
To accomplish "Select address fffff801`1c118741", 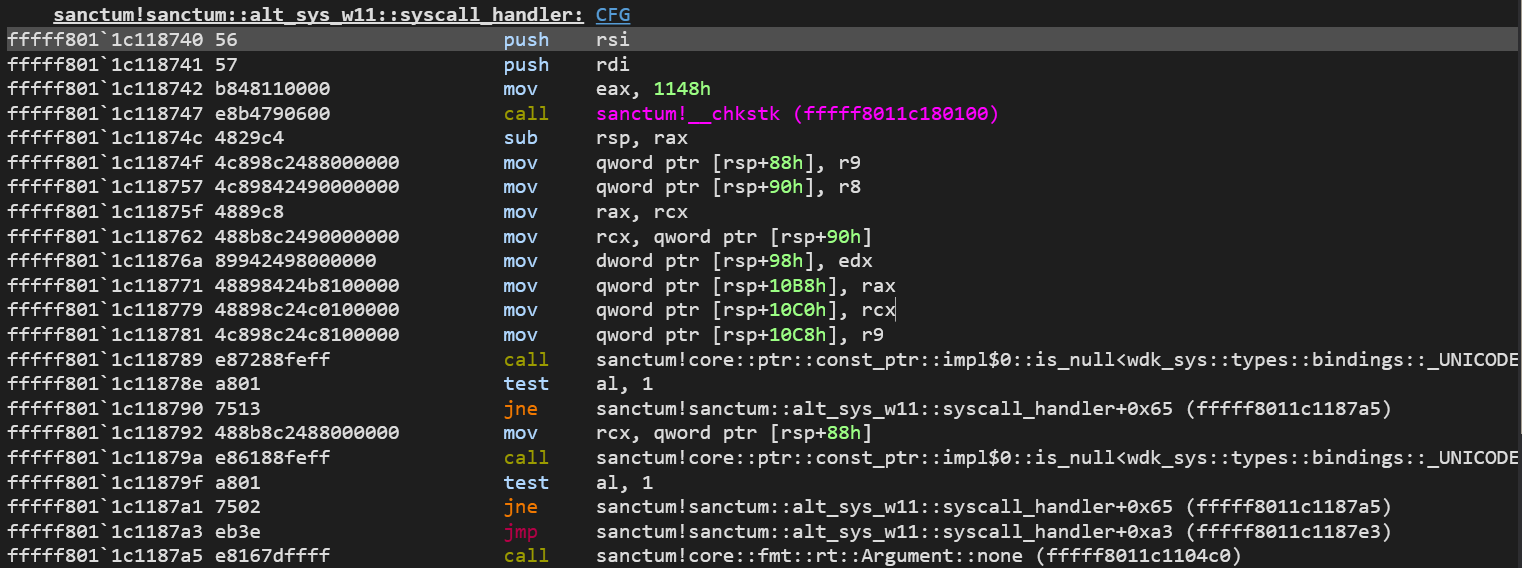I will coord(106,65).
